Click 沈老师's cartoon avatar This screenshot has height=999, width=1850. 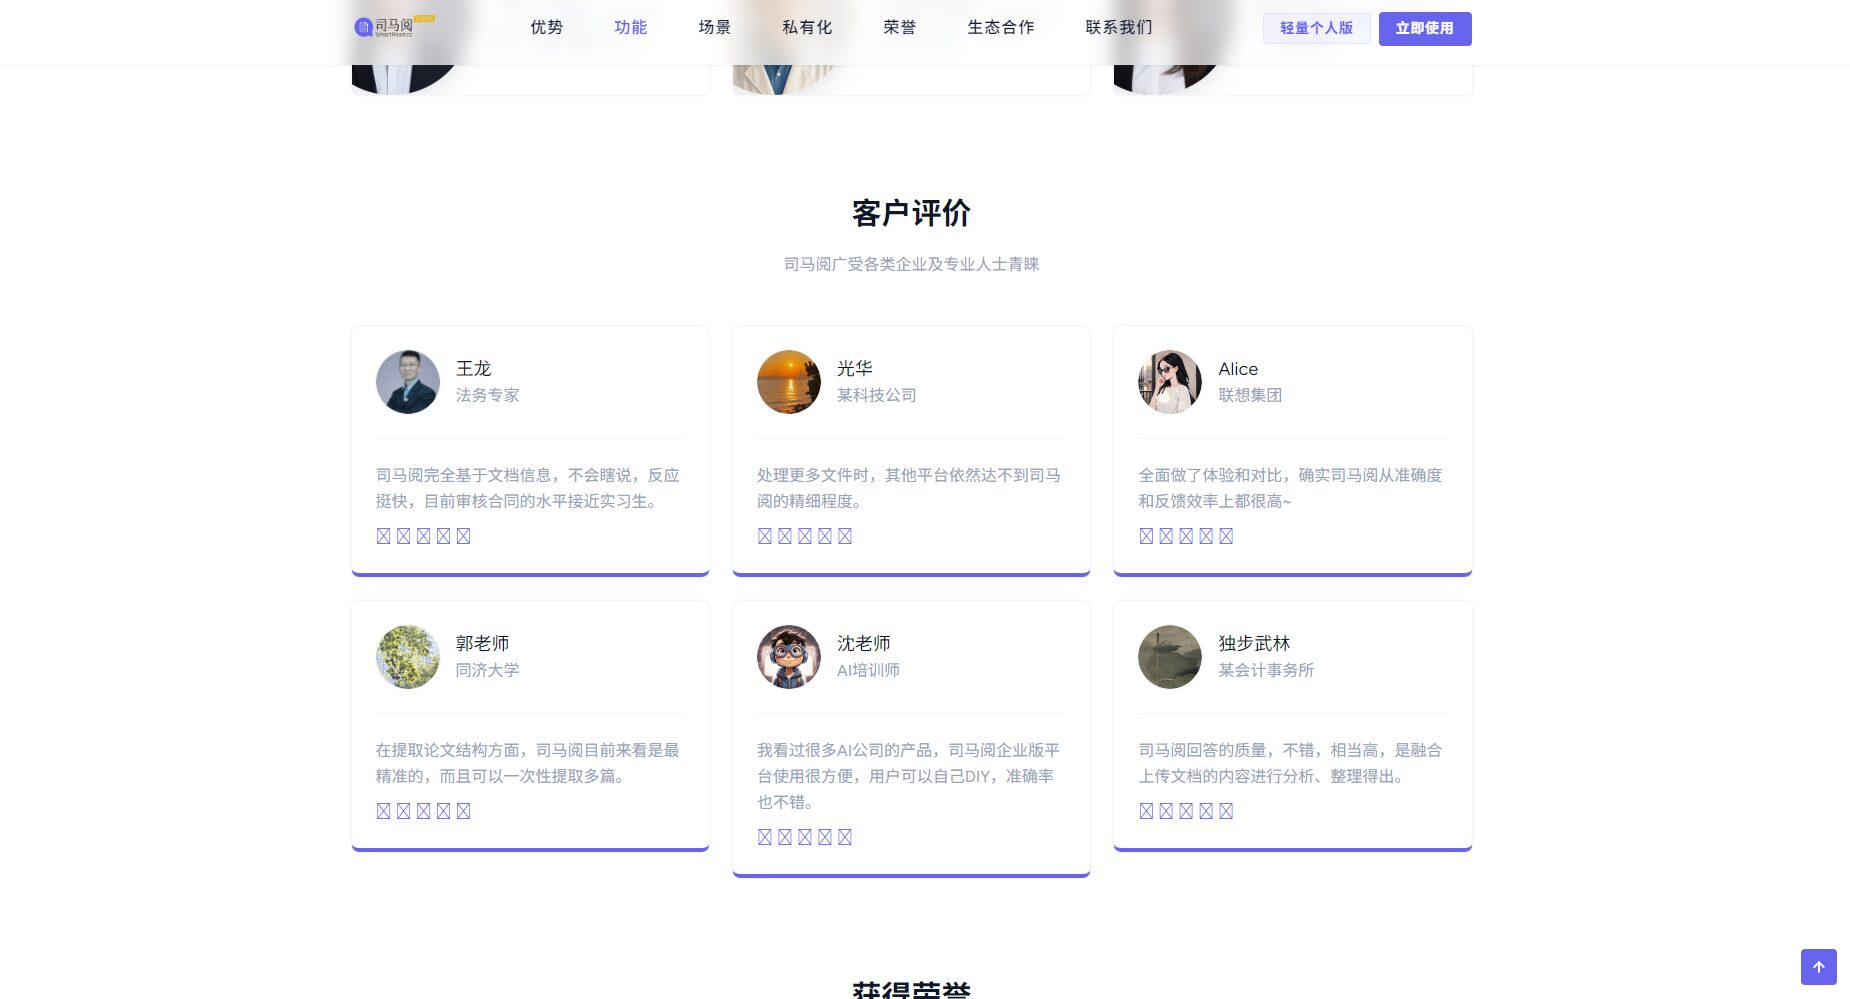point(788,657)
